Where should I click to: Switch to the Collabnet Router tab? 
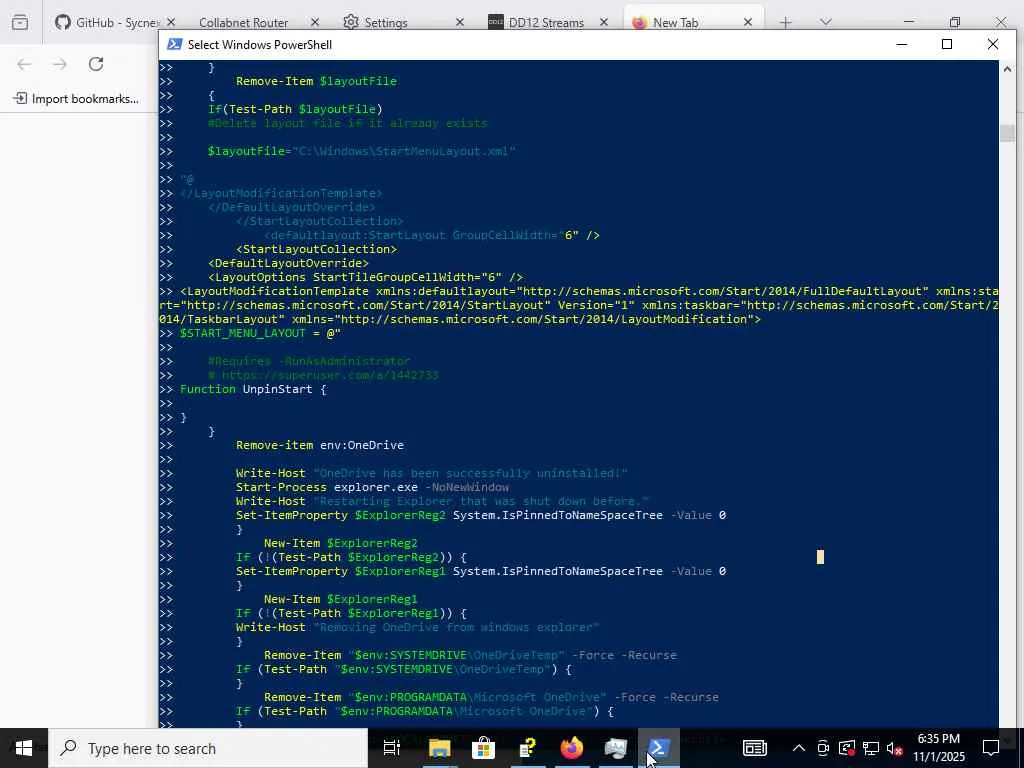243,22
